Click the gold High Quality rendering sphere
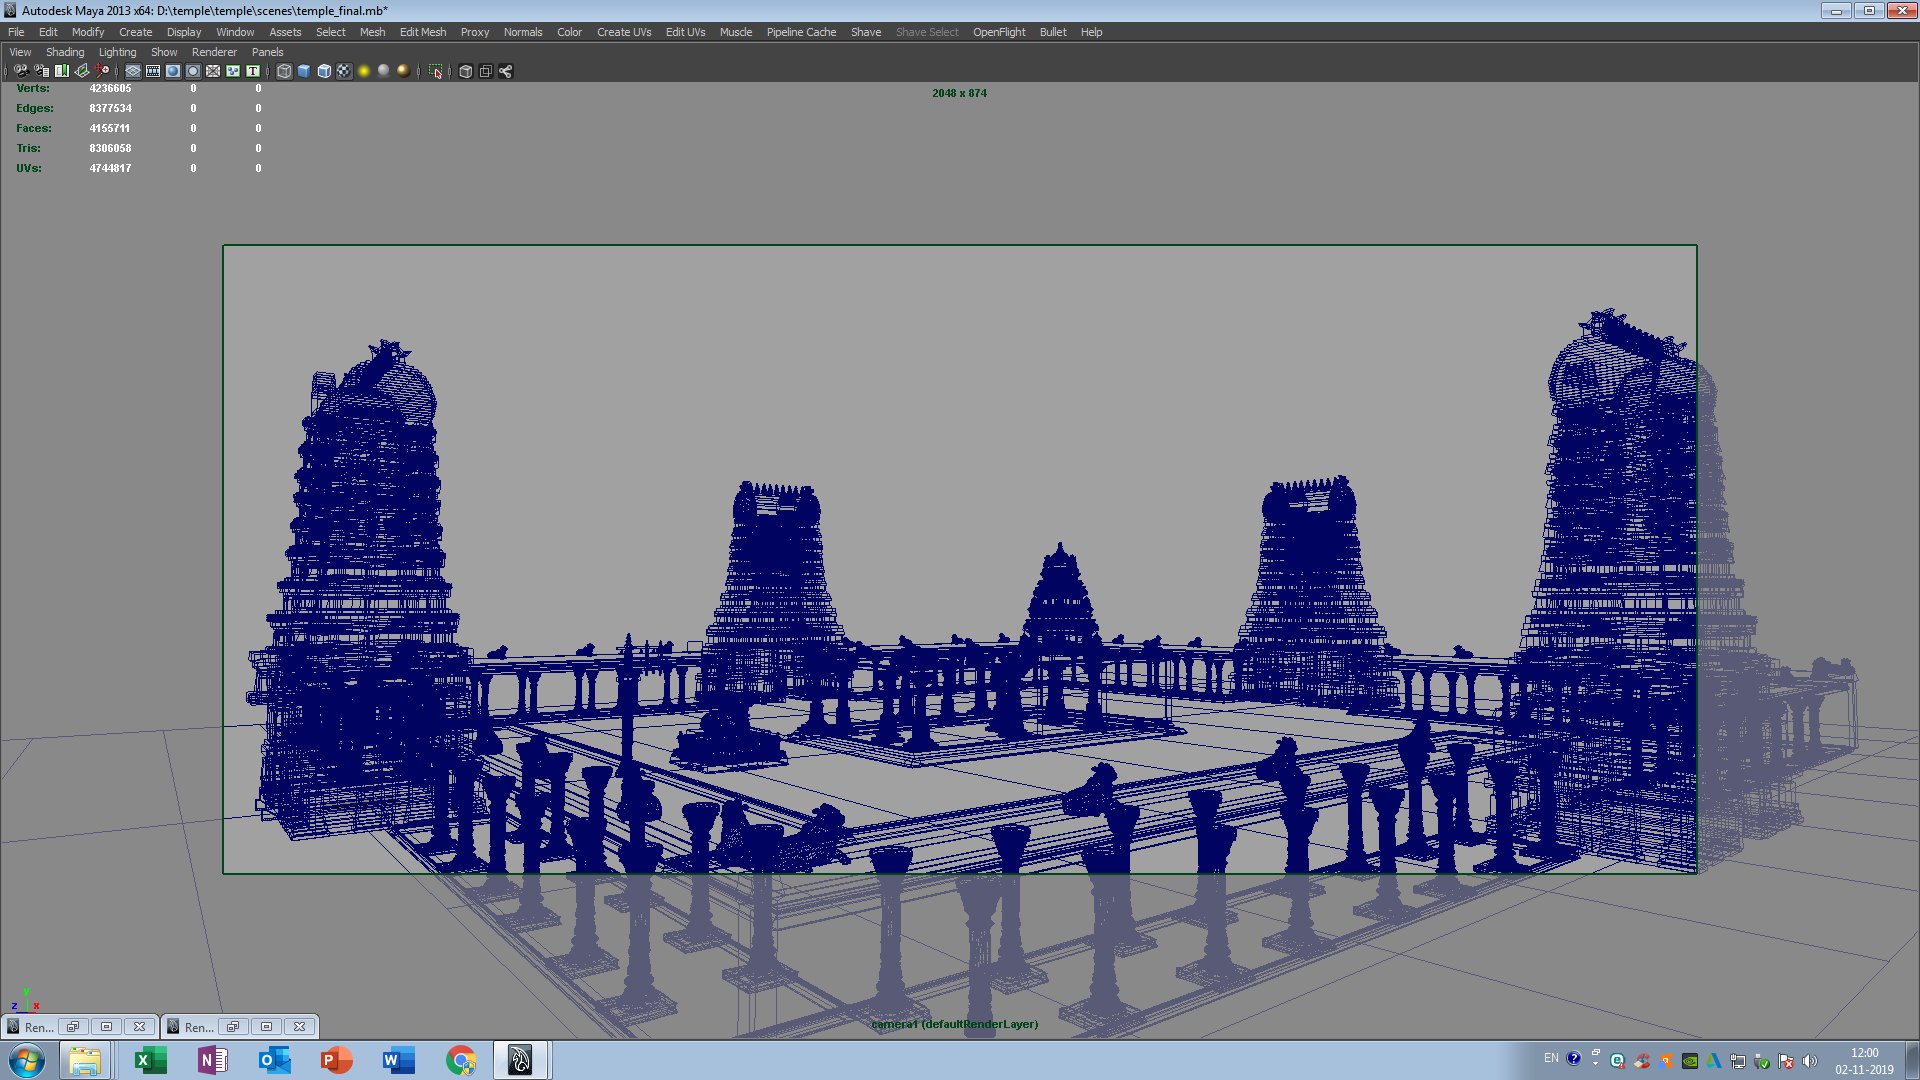1920x1080 pixels. tap(403, 71)
